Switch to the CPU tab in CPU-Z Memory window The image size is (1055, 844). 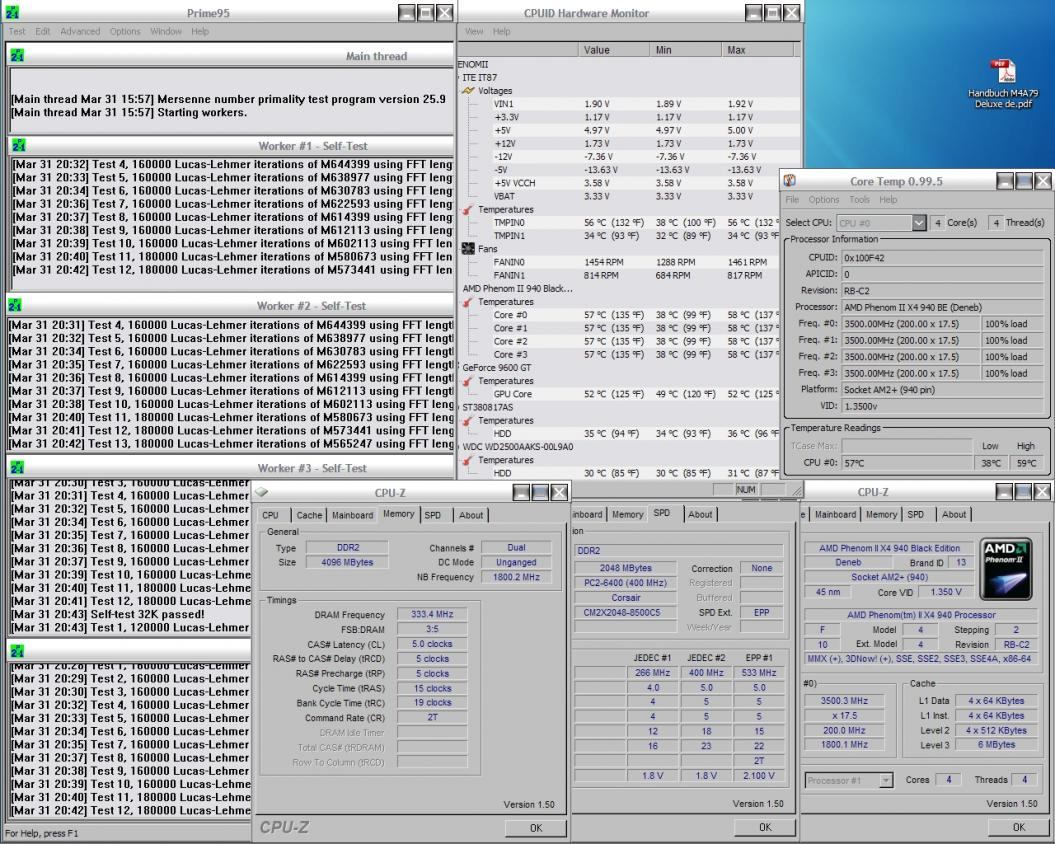[270, 515]
